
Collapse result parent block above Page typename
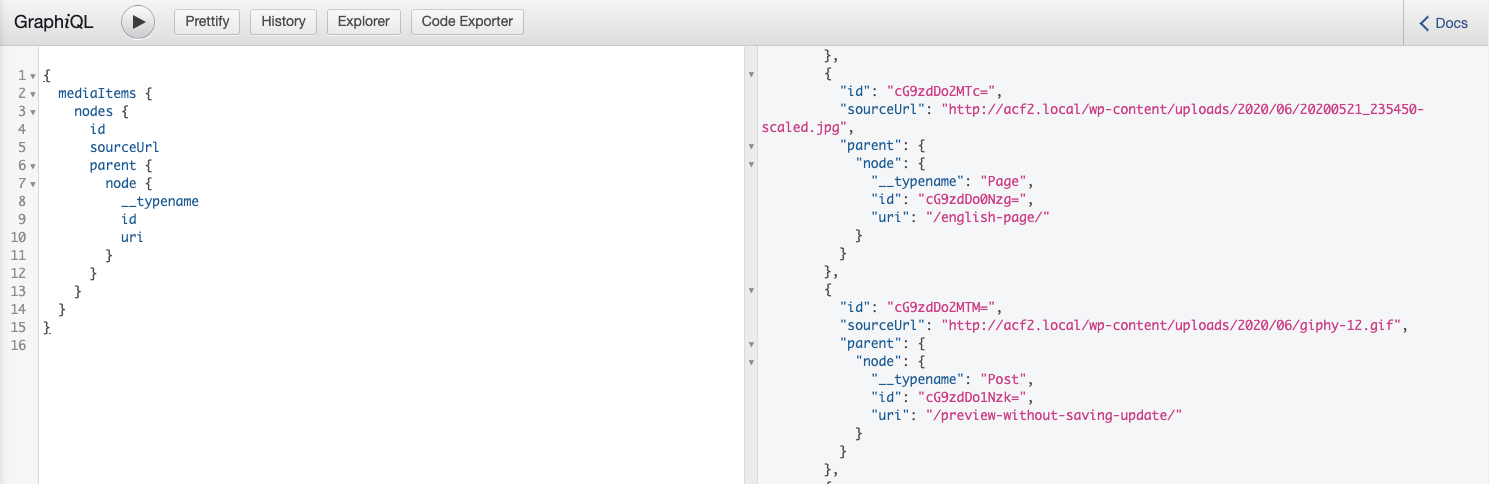pos(751,146)
